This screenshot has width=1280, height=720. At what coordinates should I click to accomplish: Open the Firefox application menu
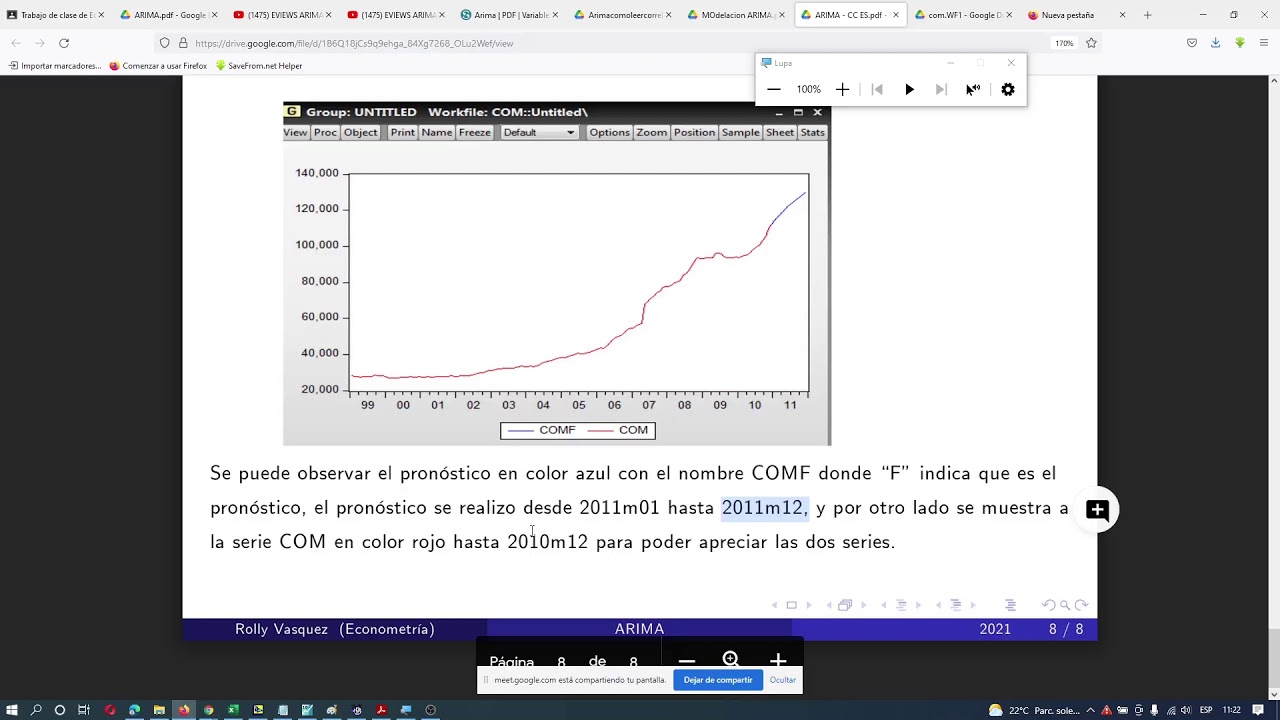[x=1264, y=43]
